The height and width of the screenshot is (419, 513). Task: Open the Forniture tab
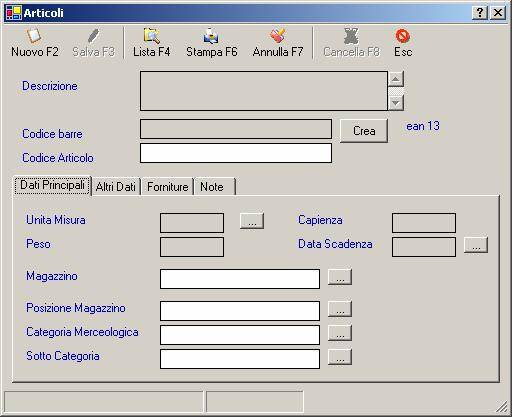[x=167, y=187]
